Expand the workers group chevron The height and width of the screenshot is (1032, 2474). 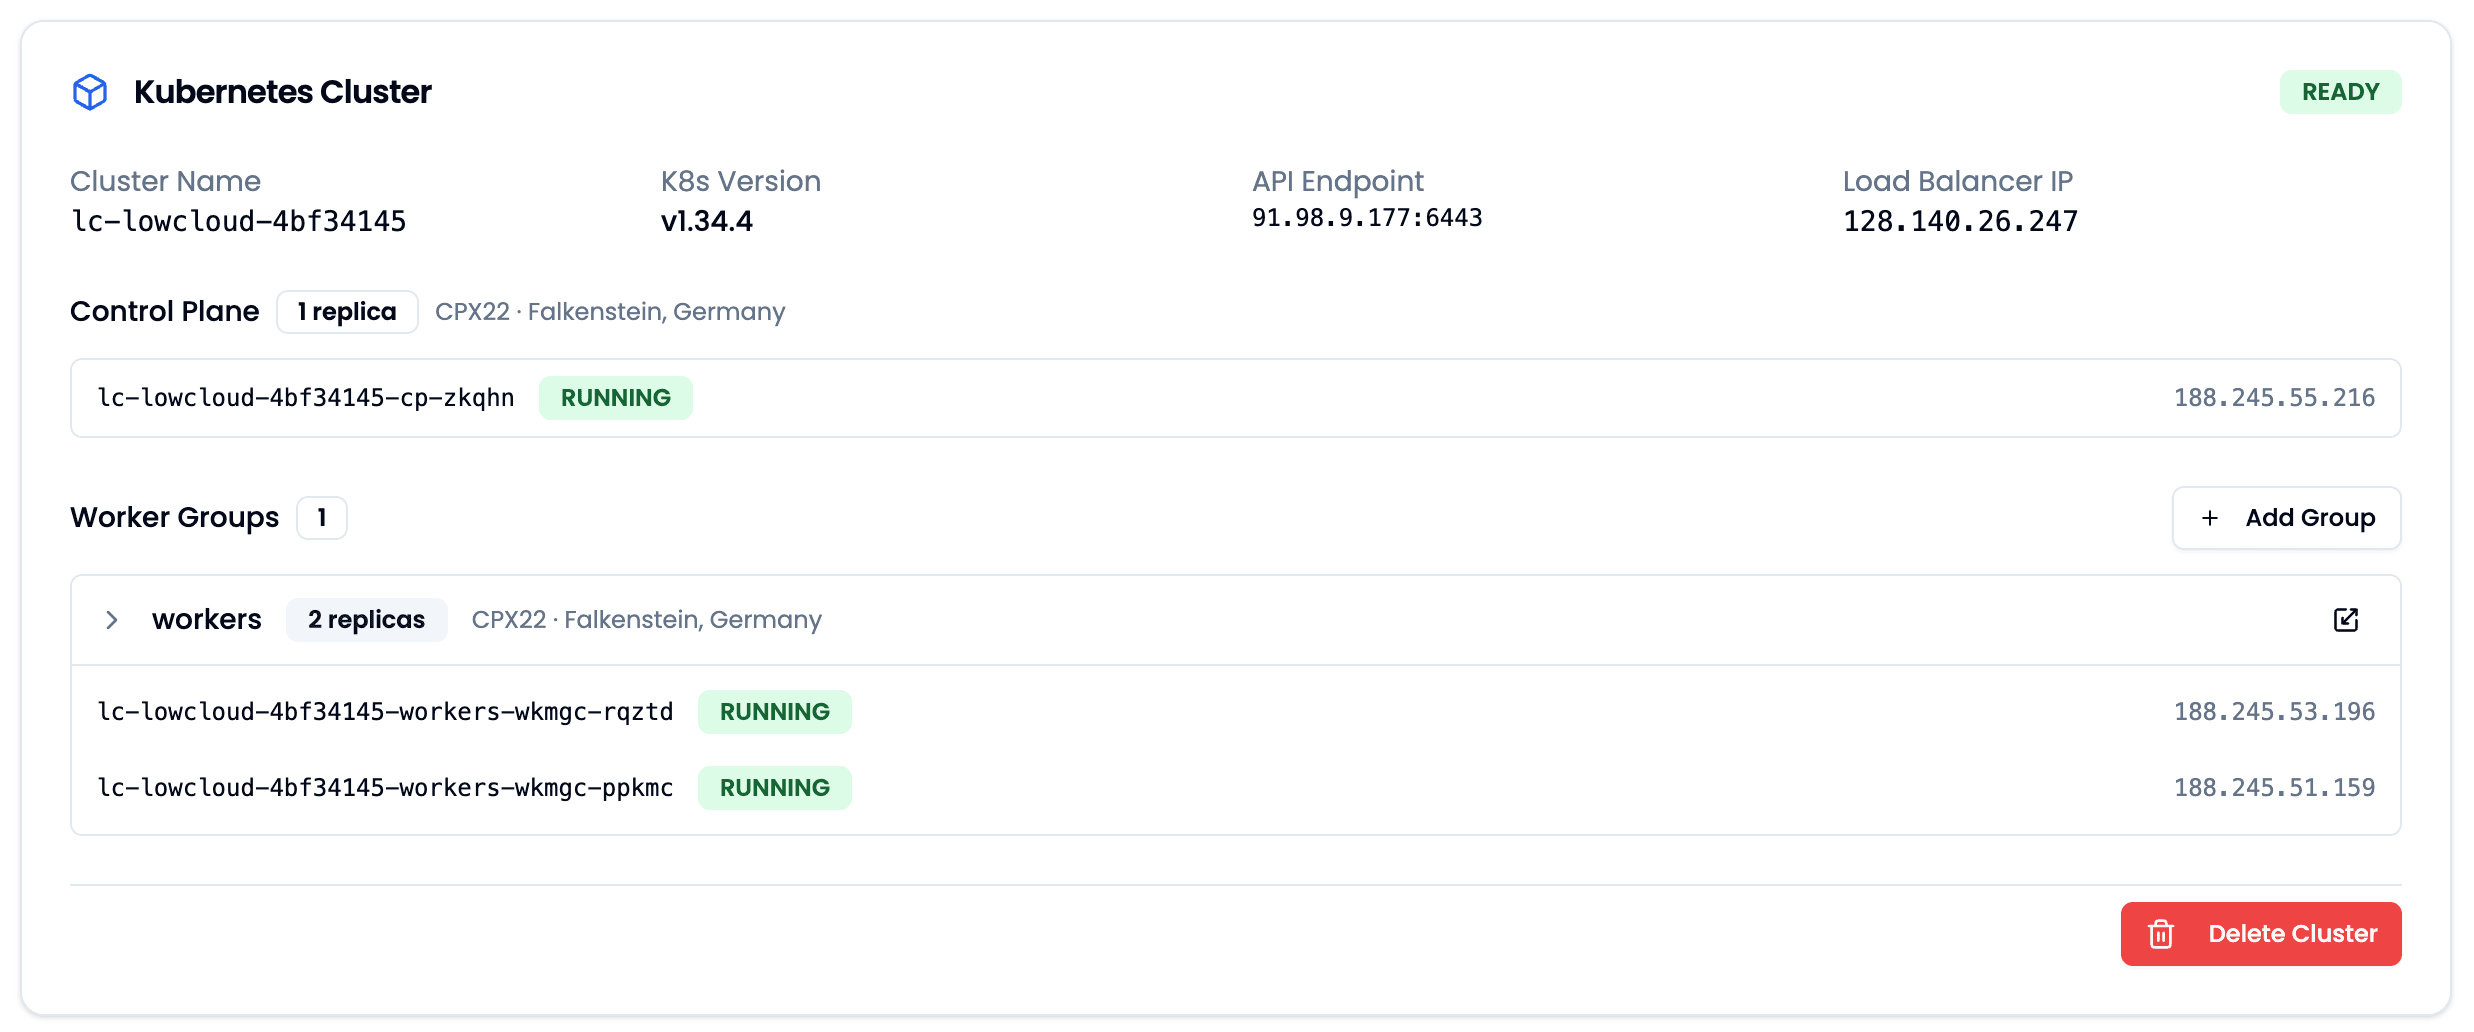112,619
